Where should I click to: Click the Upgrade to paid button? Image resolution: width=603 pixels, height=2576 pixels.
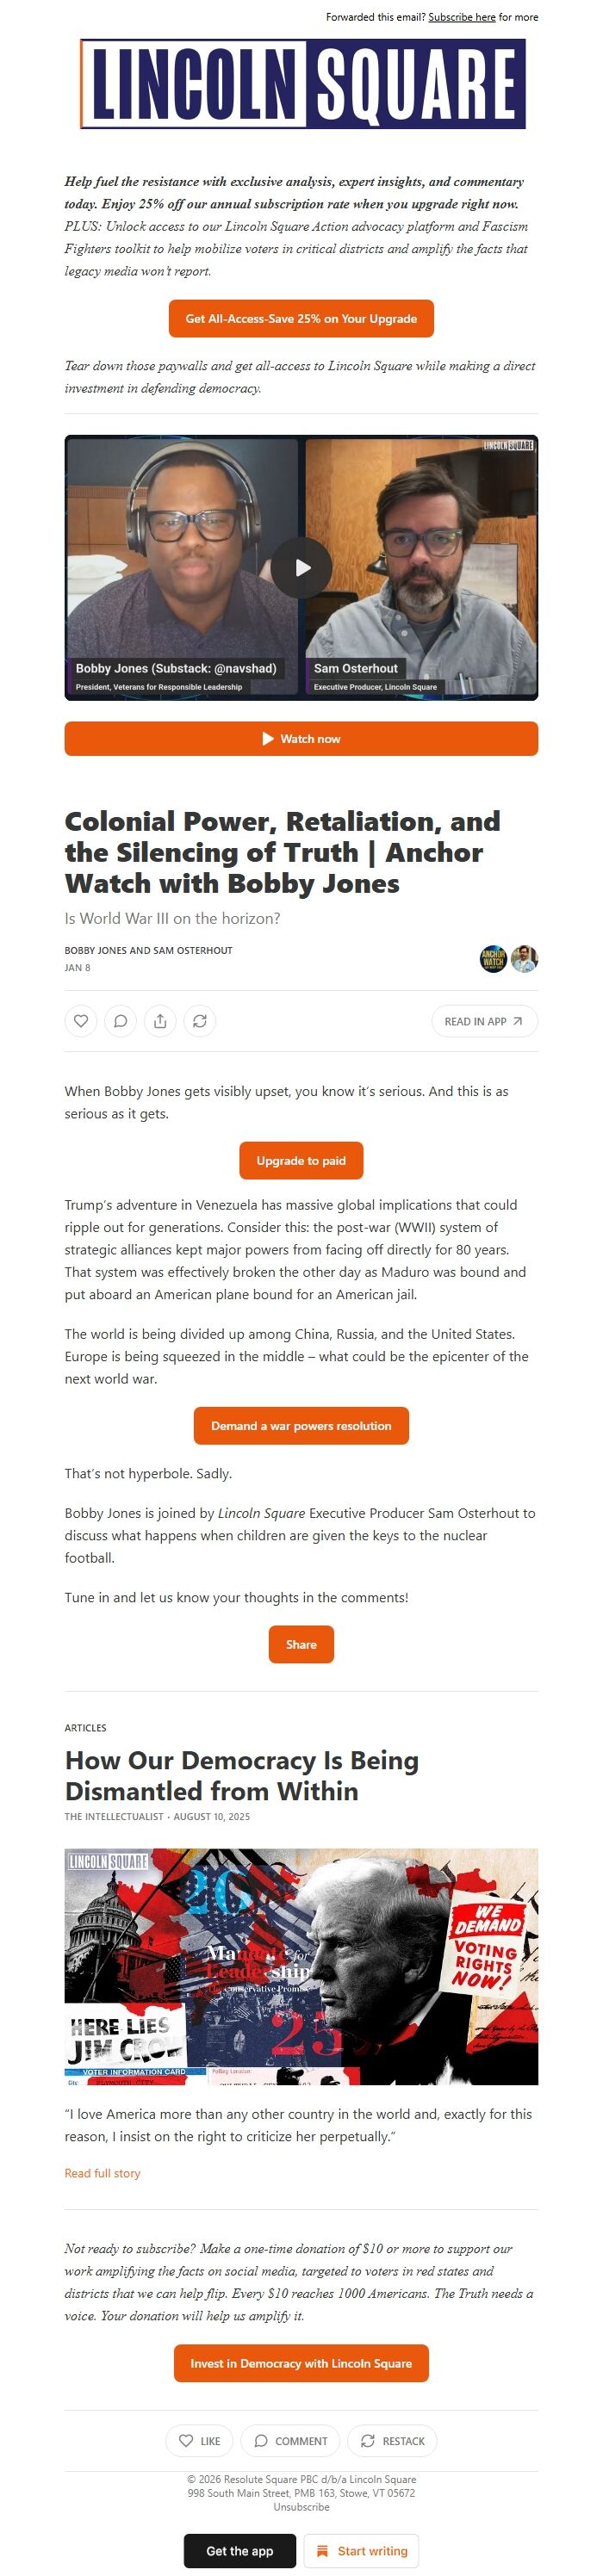(301, 1161)
